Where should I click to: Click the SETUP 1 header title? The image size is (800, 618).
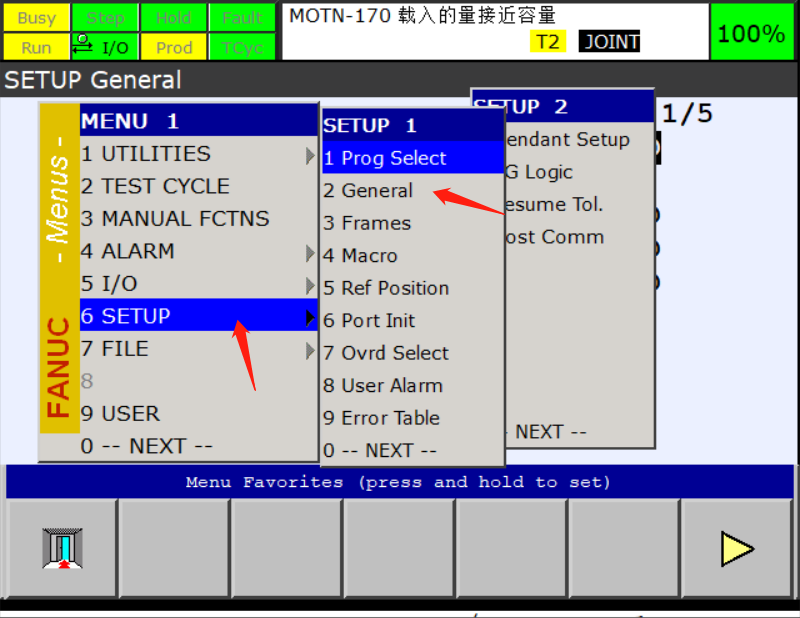coord(413,125)
